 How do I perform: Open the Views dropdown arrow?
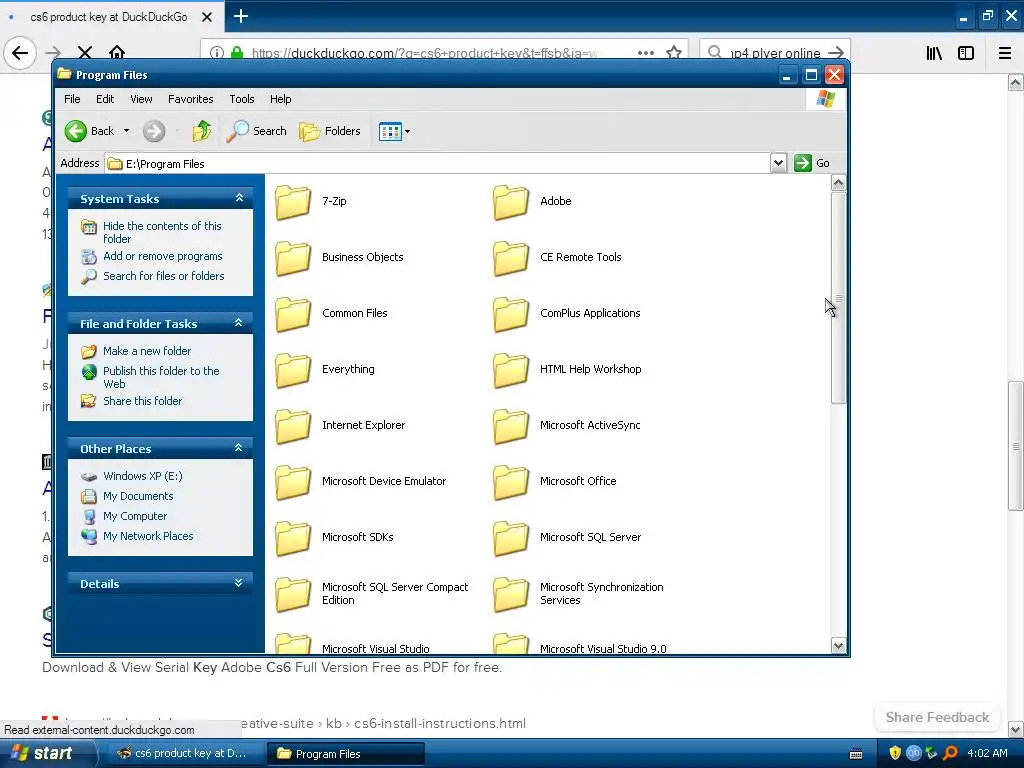(408, 131)
